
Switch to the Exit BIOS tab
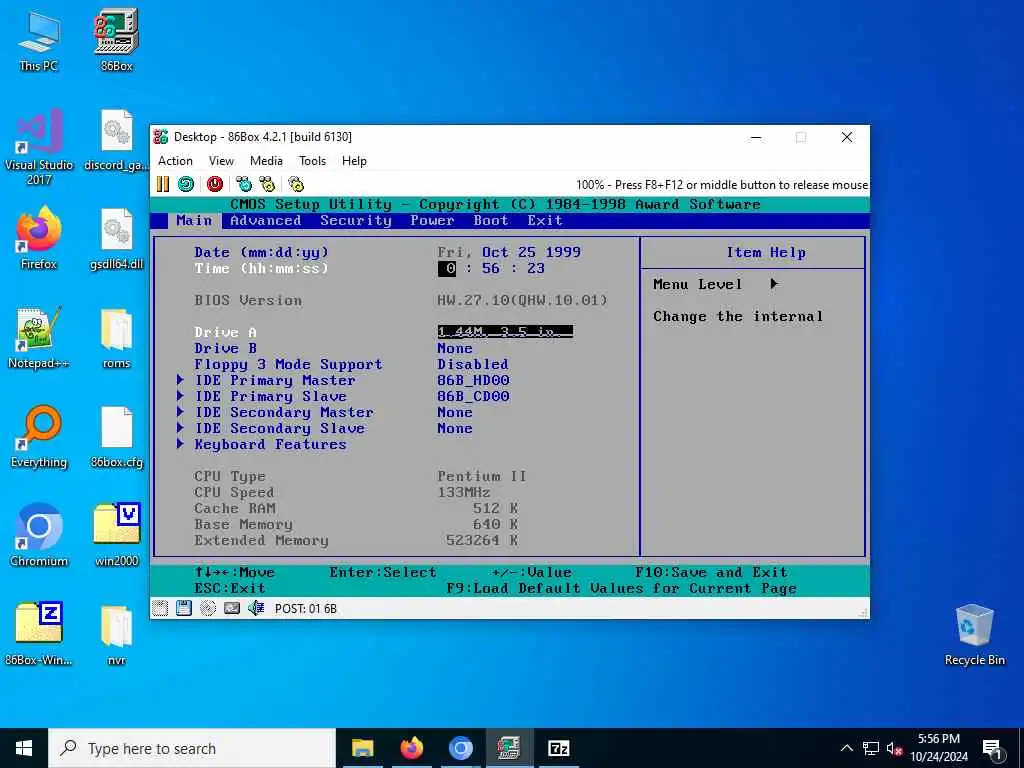pos(545,221)
